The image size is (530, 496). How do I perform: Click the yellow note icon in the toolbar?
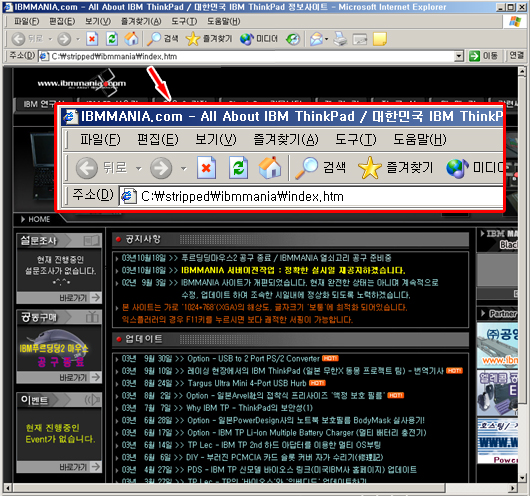pyautogui.click(x=380, y=39)
